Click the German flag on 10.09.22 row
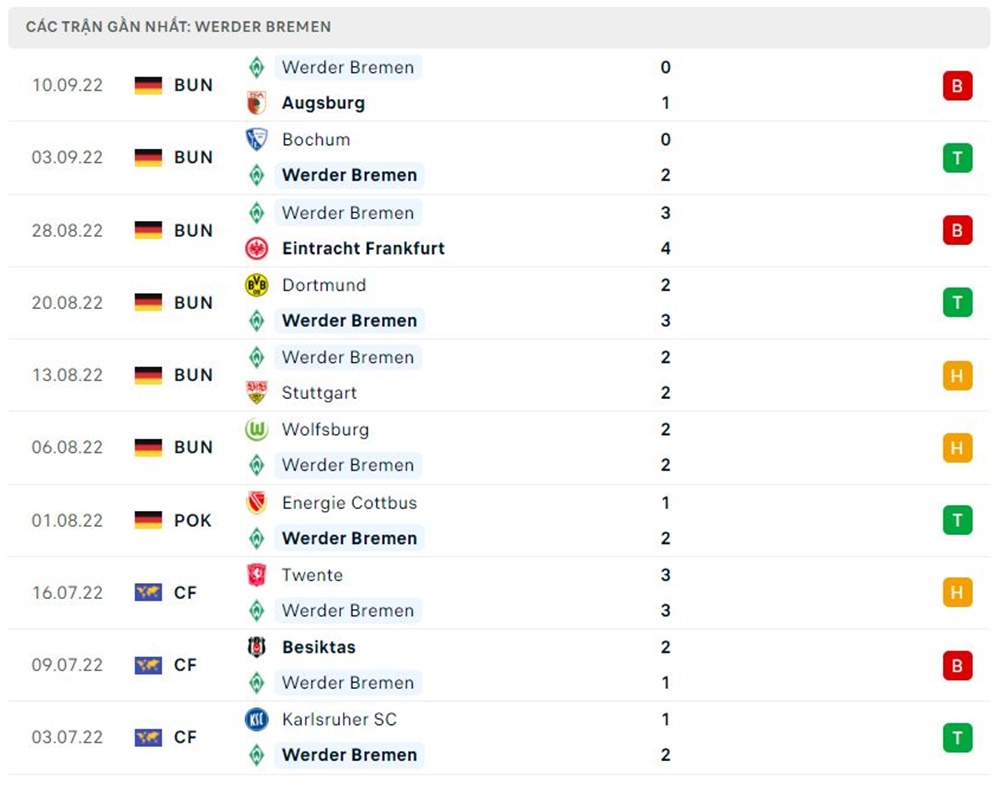The width and height of the screenshot is (1000, 787). coord(148,86)
